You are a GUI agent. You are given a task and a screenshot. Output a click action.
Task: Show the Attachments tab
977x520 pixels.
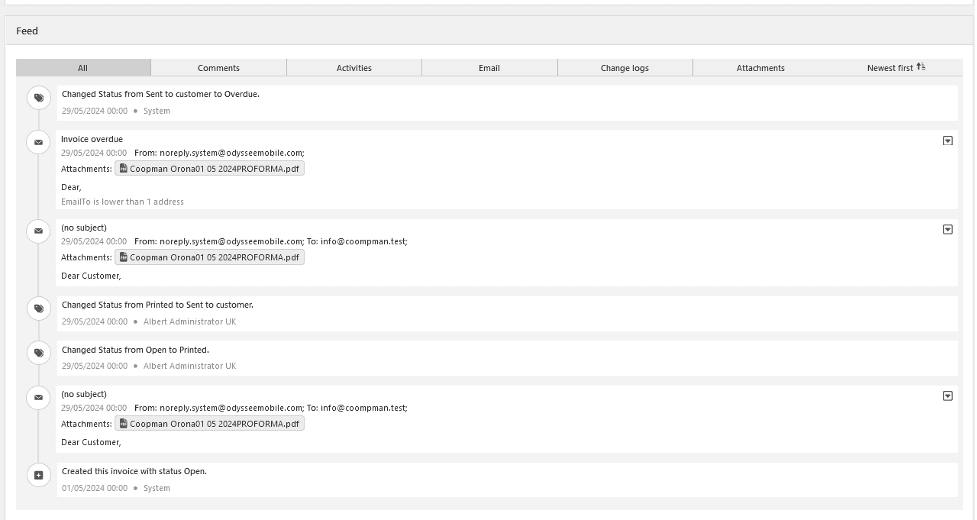tap(760, 68)
